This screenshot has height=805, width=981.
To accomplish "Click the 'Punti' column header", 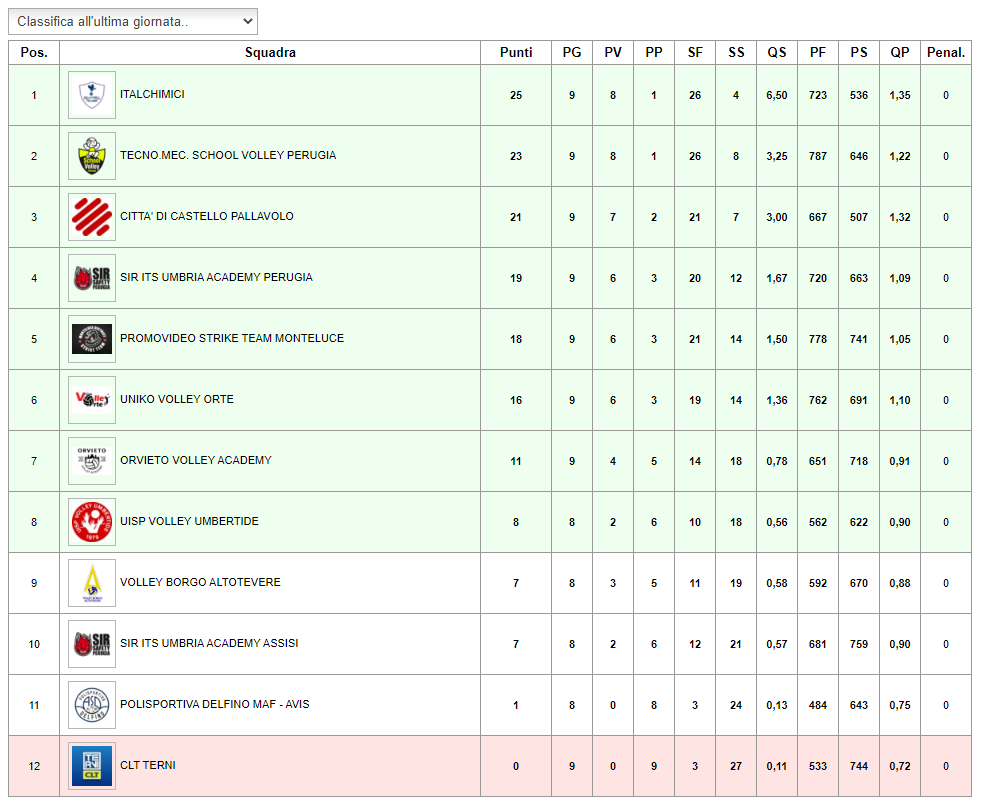I will (x=516, y=53).
